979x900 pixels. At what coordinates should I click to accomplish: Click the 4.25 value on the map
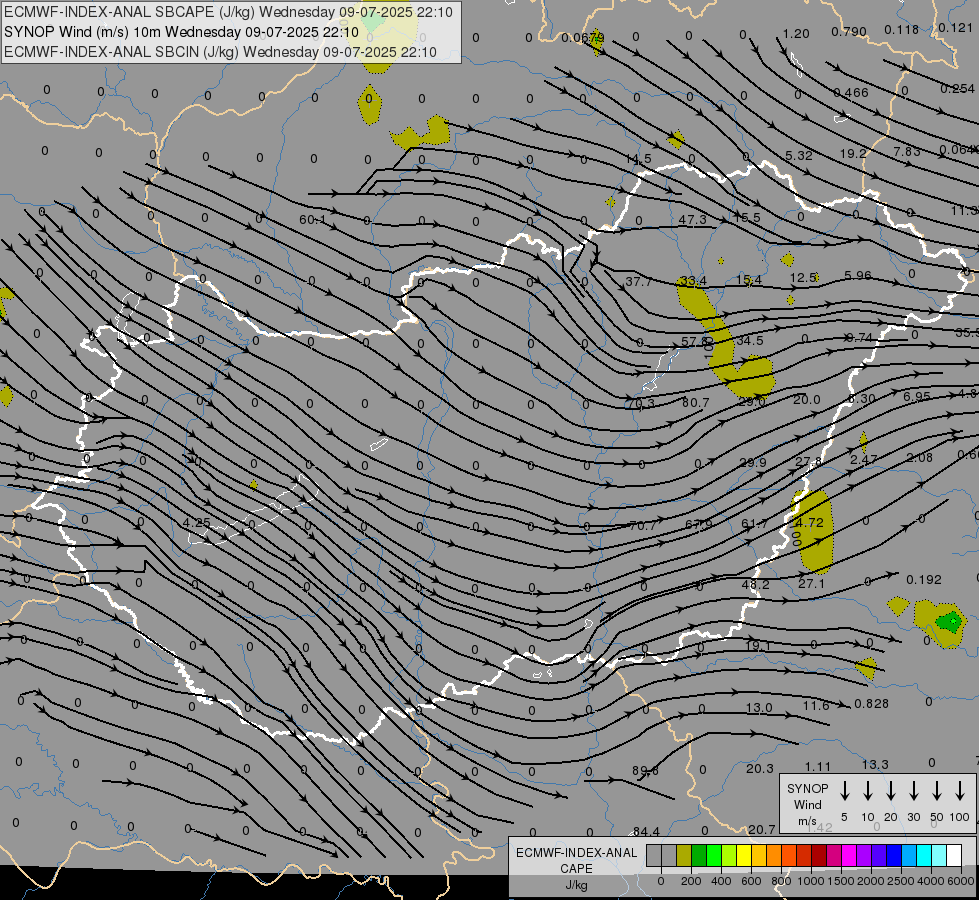[197, 522]
